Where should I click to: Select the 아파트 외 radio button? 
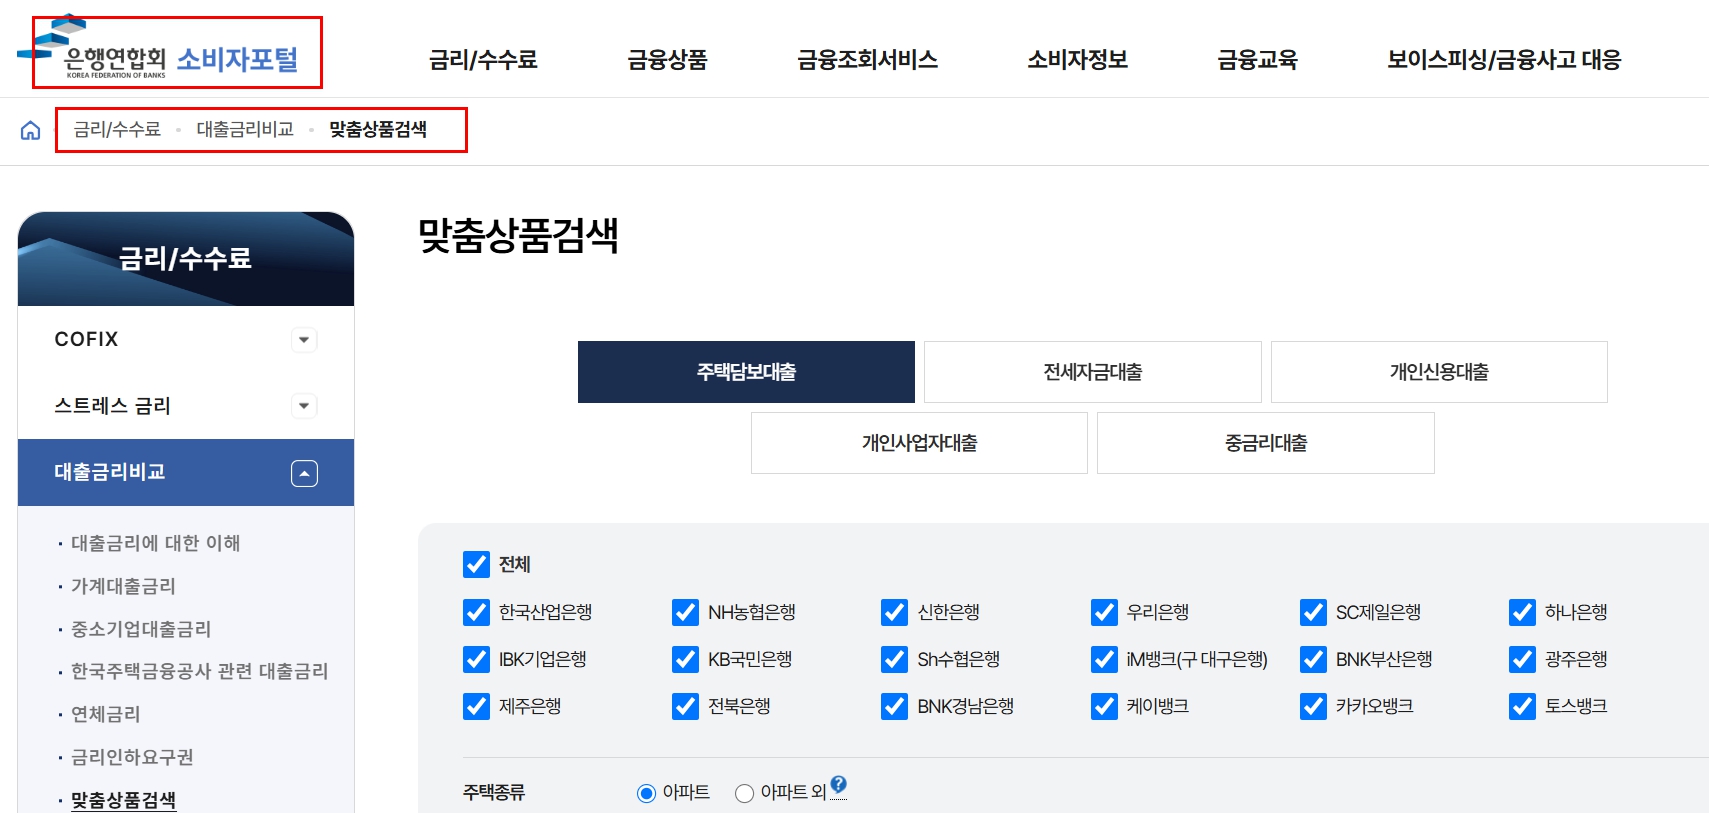point(744,793)
